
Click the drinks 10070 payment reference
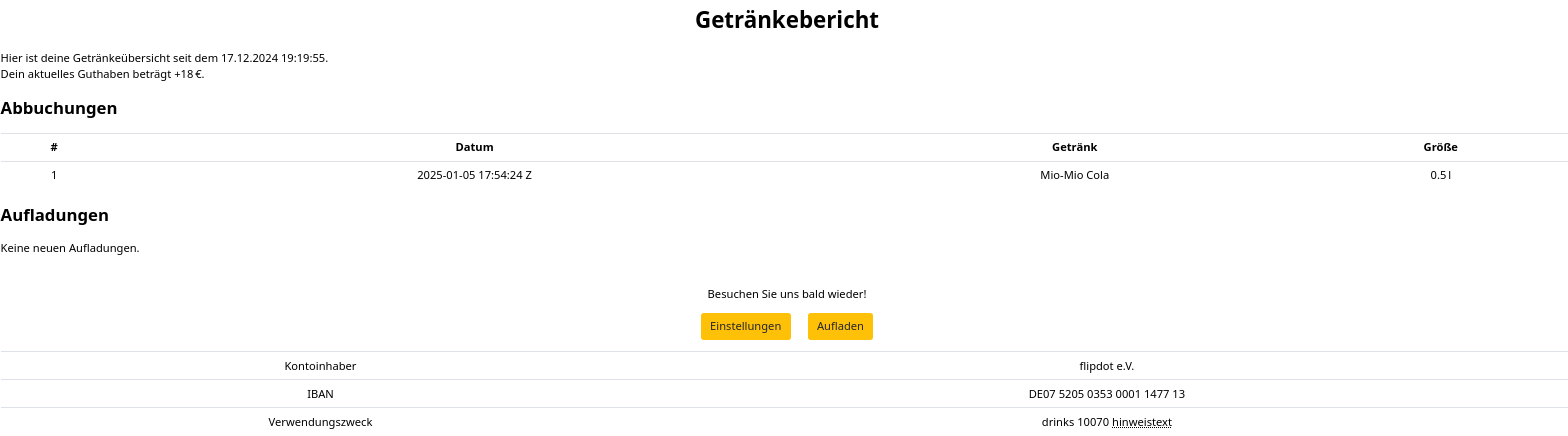click(x=1075, y=422)
